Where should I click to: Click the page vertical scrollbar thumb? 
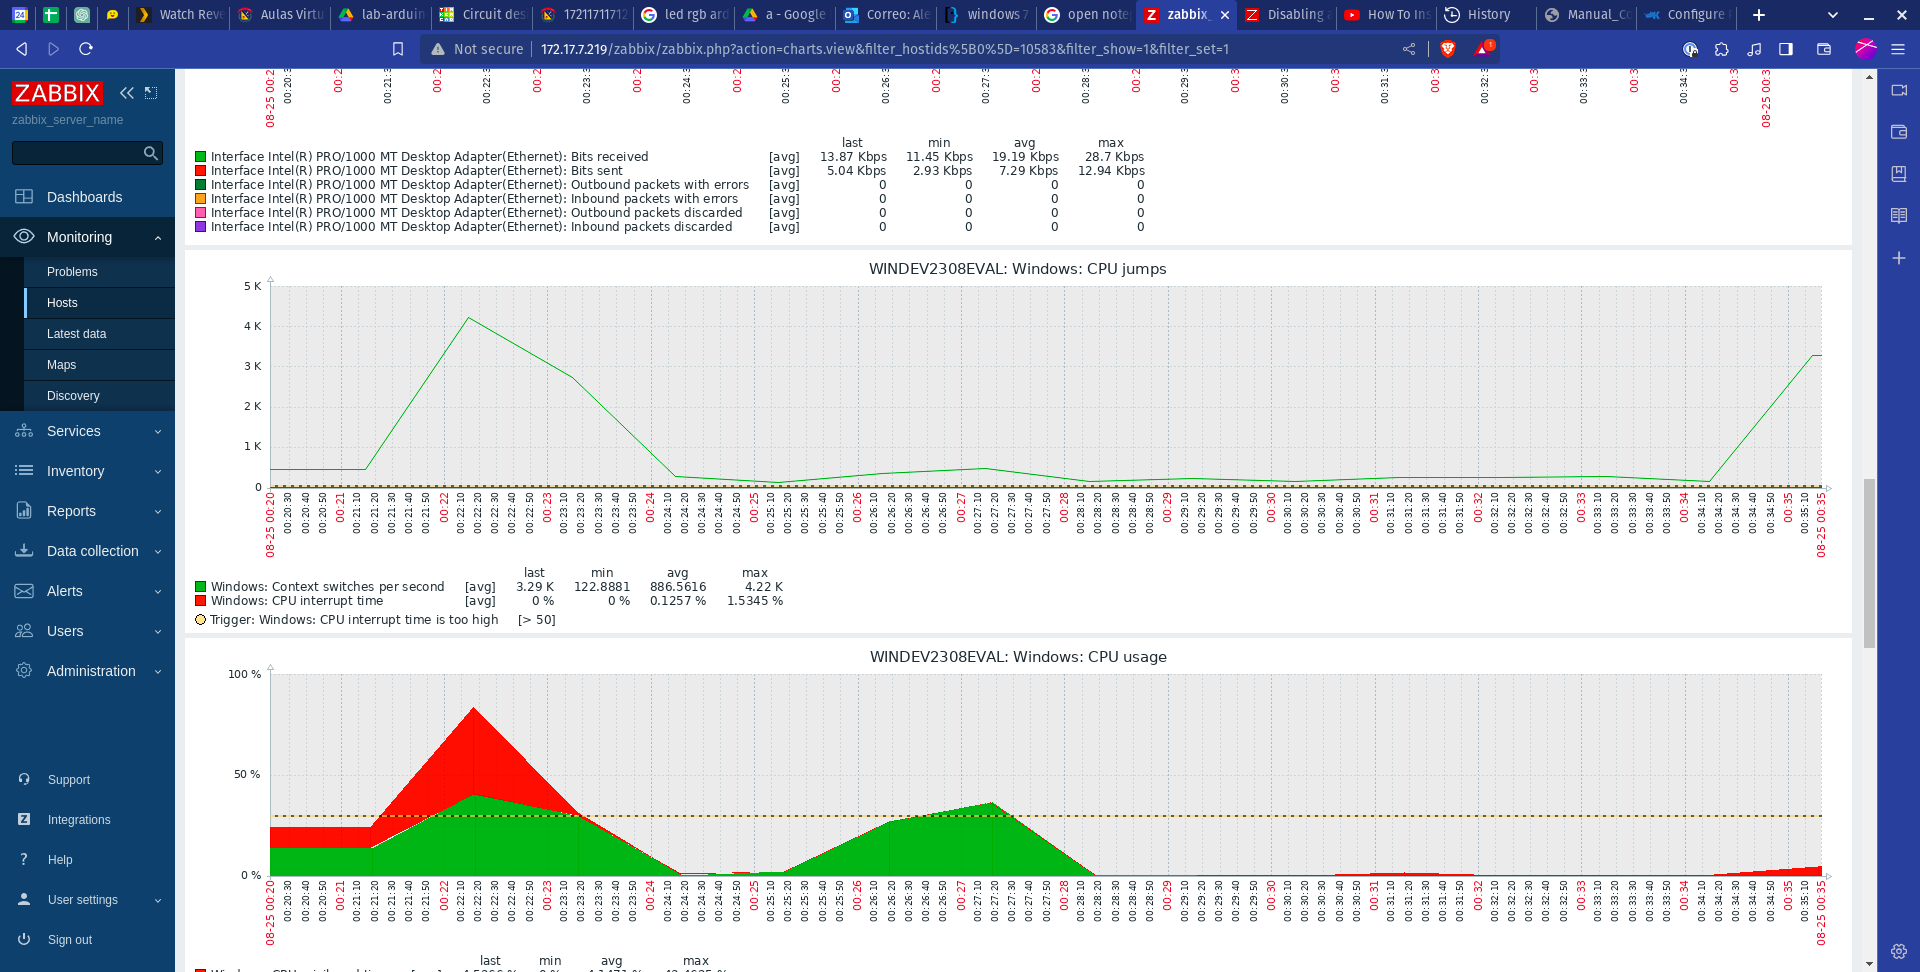click(1869, 563)
